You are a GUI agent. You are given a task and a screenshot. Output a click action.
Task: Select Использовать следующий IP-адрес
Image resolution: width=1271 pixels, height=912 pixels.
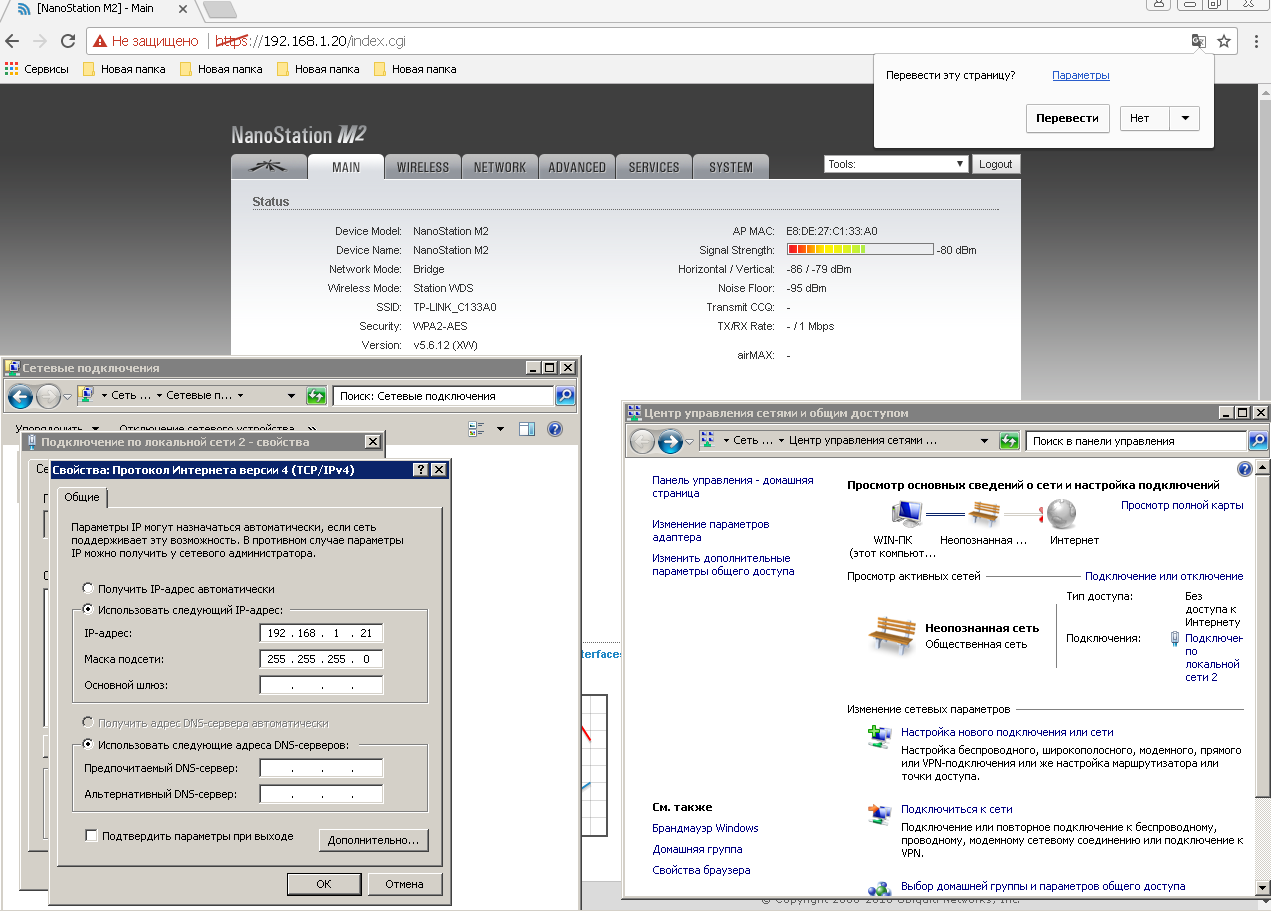(88, 609)
